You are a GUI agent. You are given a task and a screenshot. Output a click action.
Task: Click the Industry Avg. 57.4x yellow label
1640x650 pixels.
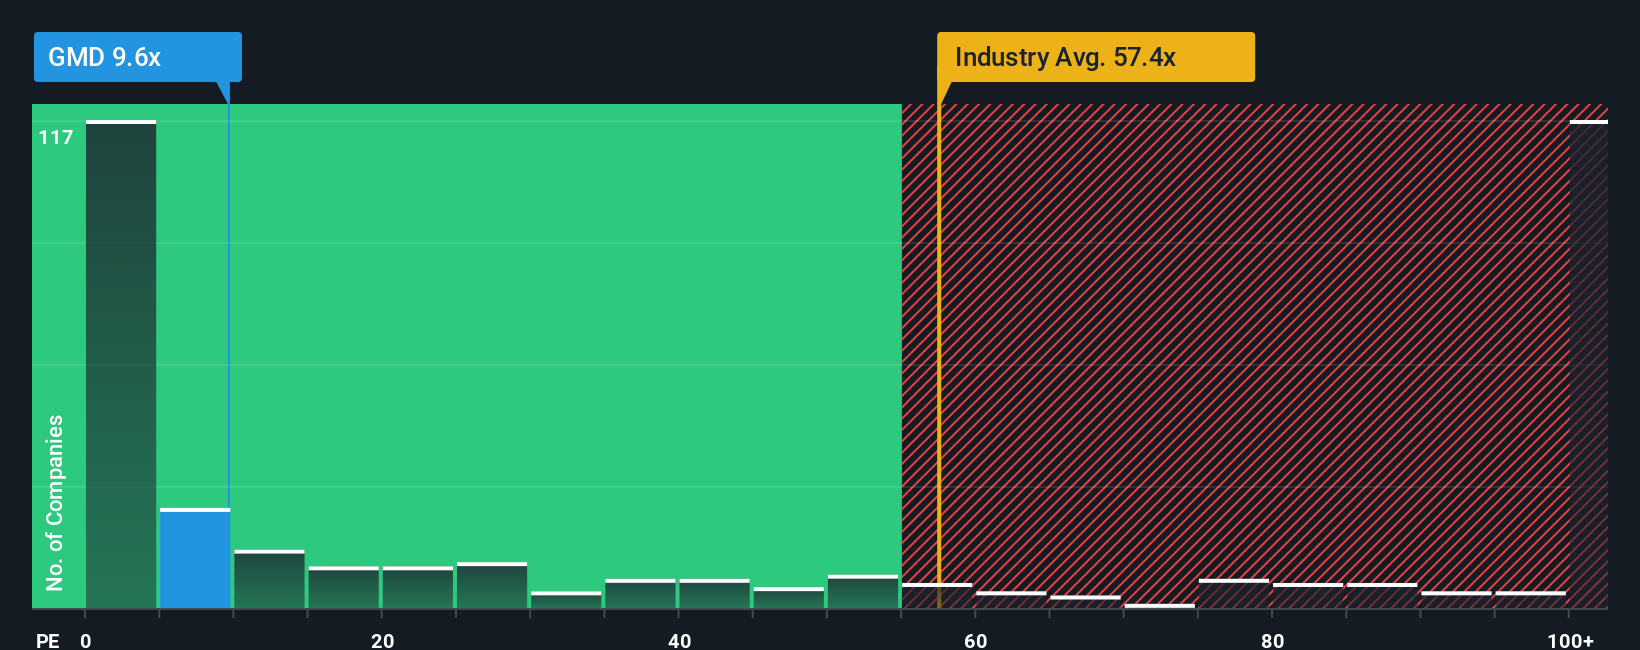(x=1095, y=57)
